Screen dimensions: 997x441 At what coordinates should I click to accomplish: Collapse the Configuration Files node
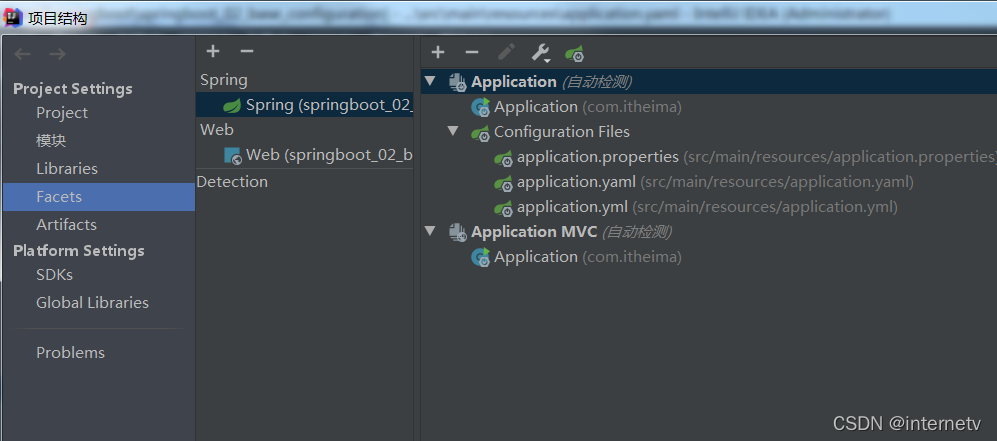(x=453, y=131)
